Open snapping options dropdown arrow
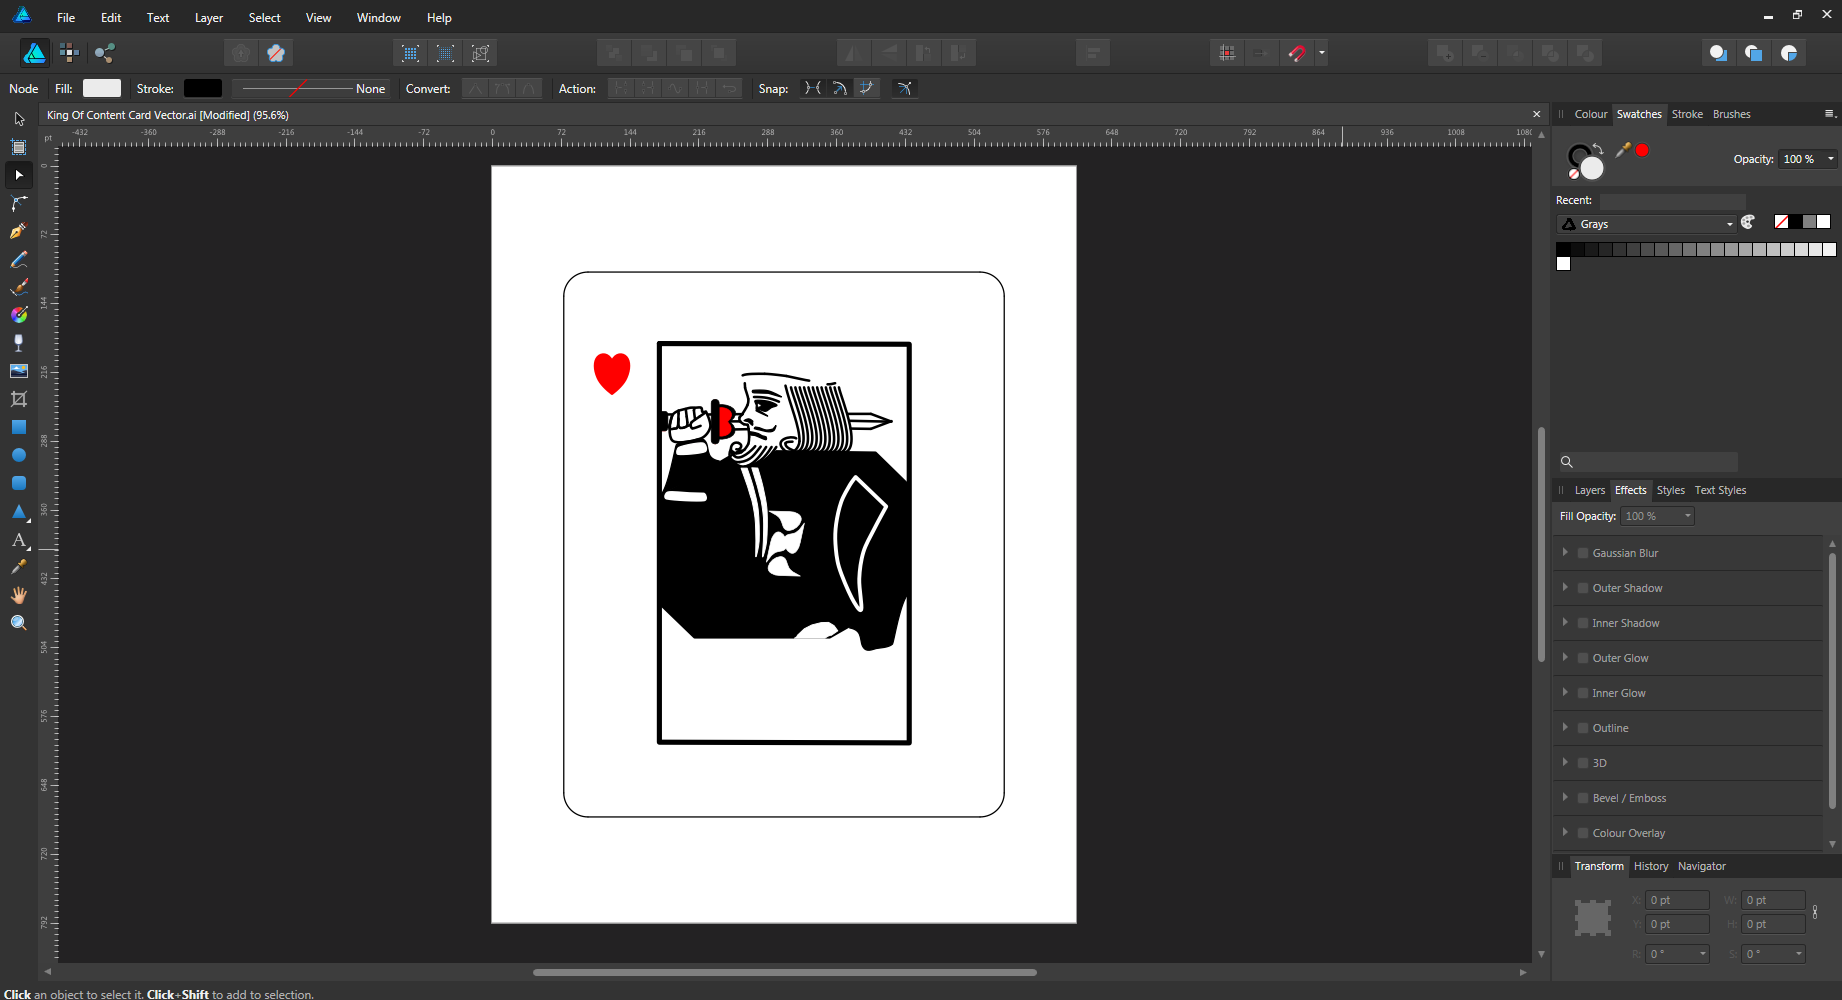Viewport: 1842px width, 1000px height. [1322, 53]
